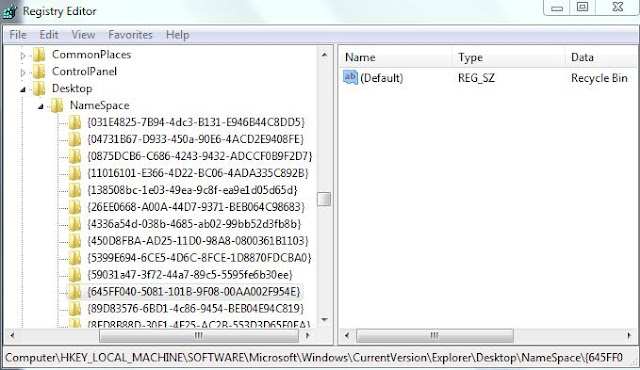
Task: Click tree pane vertical scroll up arrow
Action: (x=324, y=55)
